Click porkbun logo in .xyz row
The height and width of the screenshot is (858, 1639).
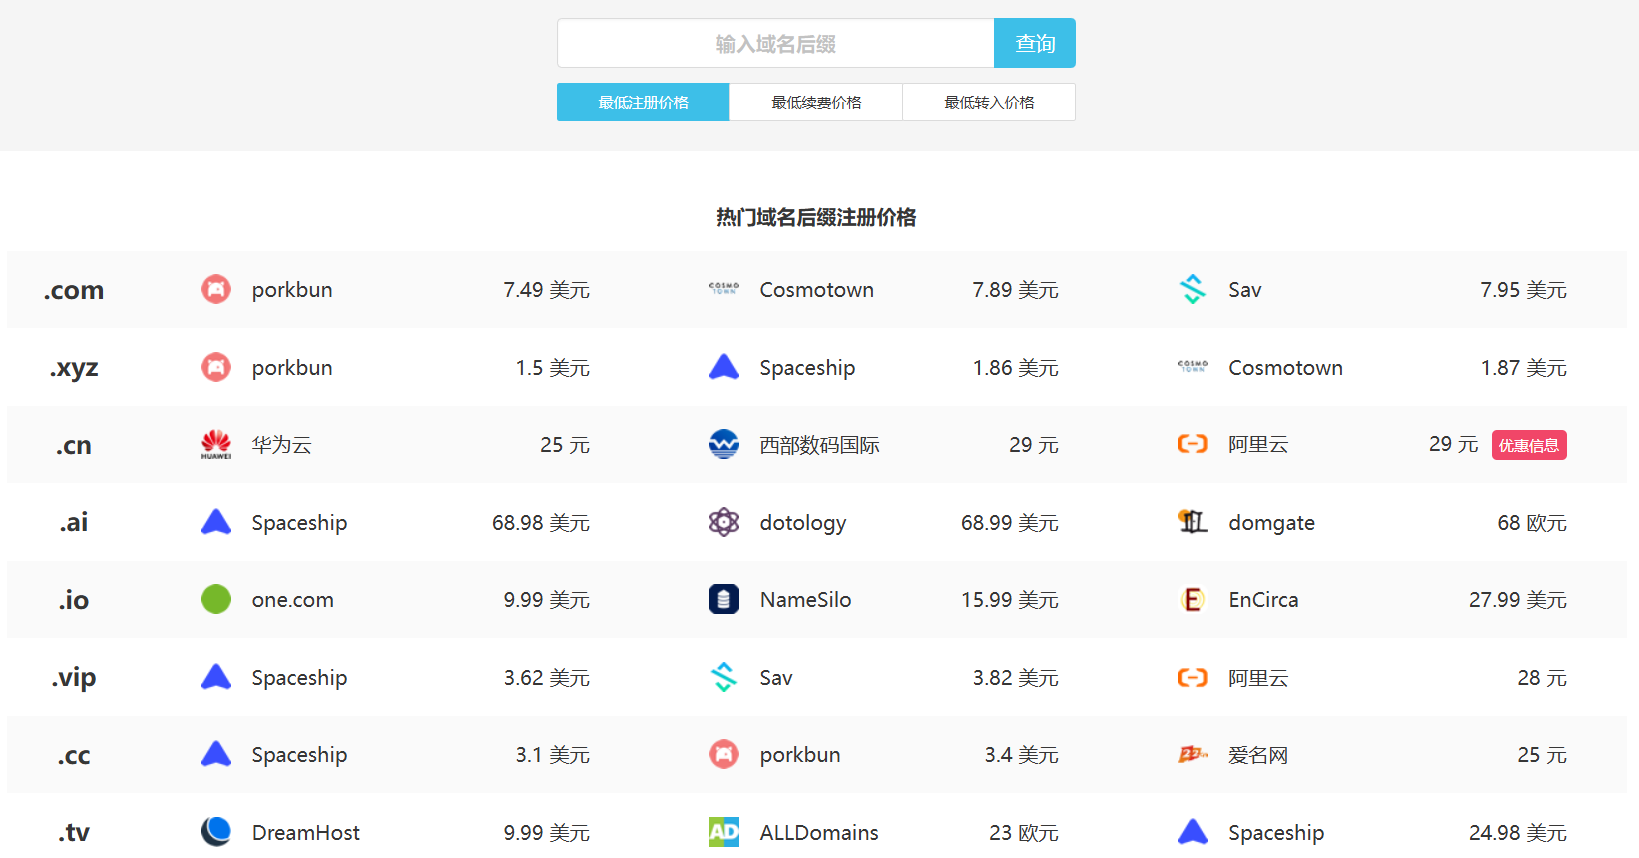click(216, 367)
